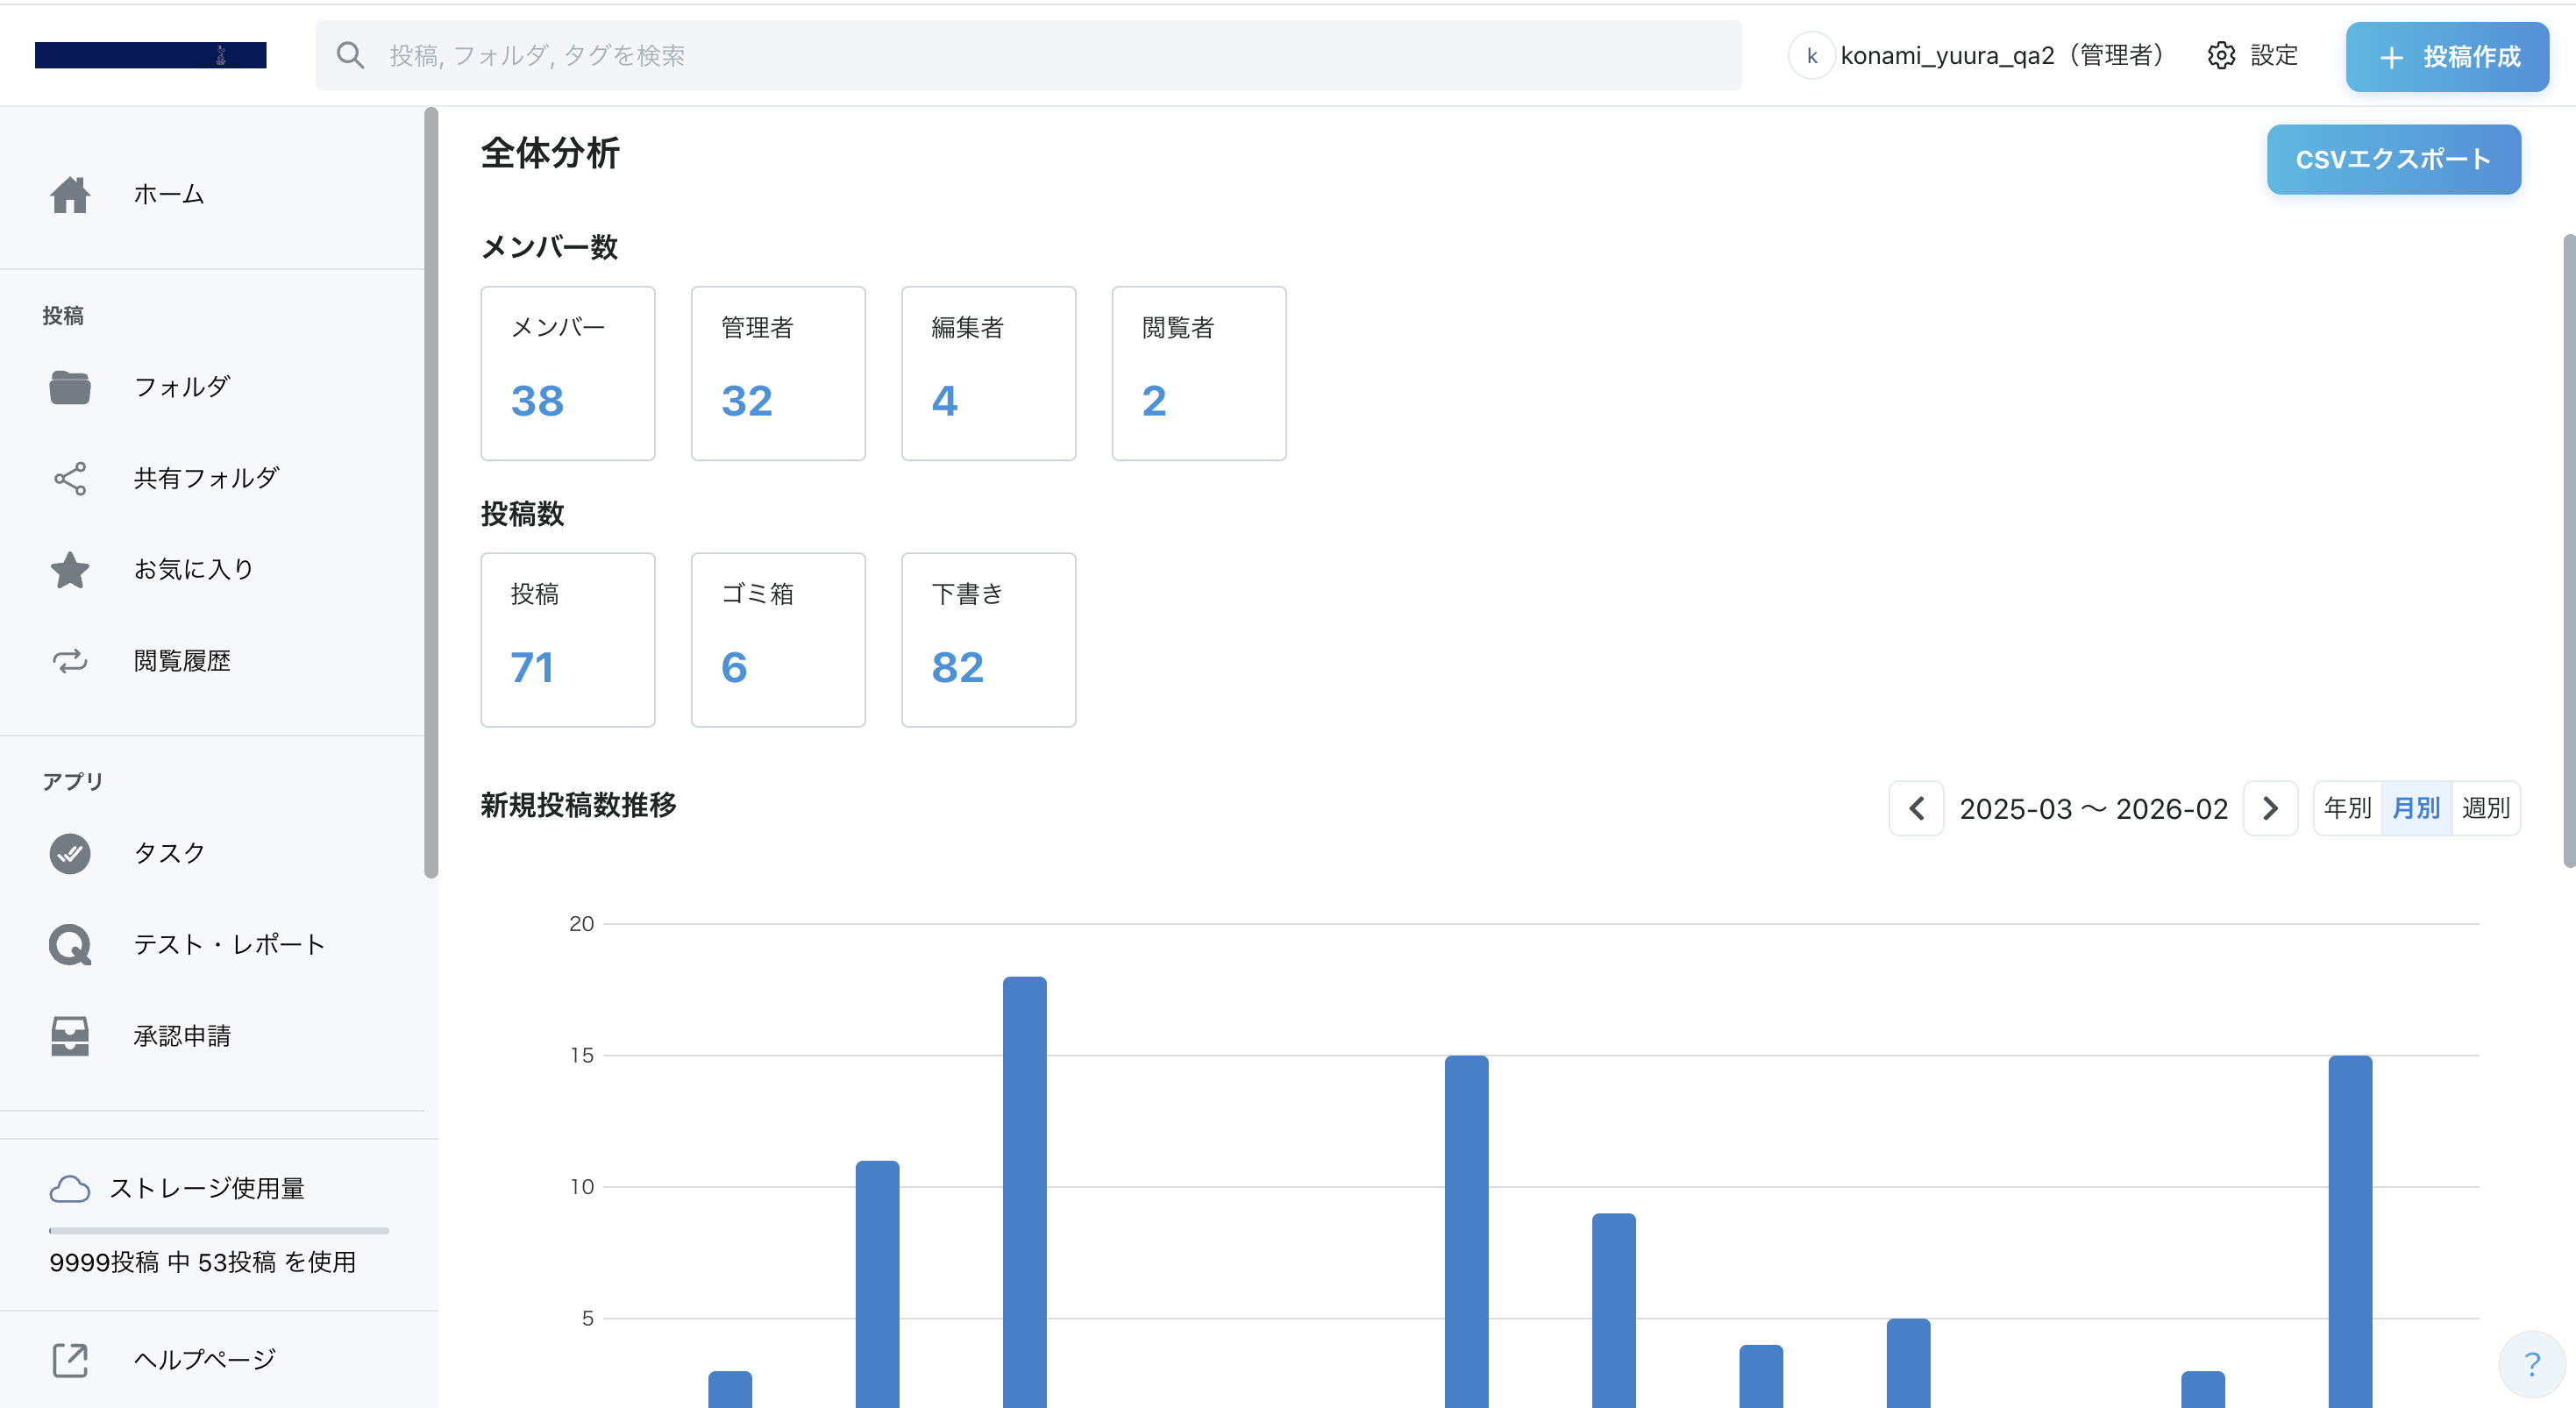Open 承認申請 inbox icon
Viewport: 2576px width, 1408px height.
70,1036
